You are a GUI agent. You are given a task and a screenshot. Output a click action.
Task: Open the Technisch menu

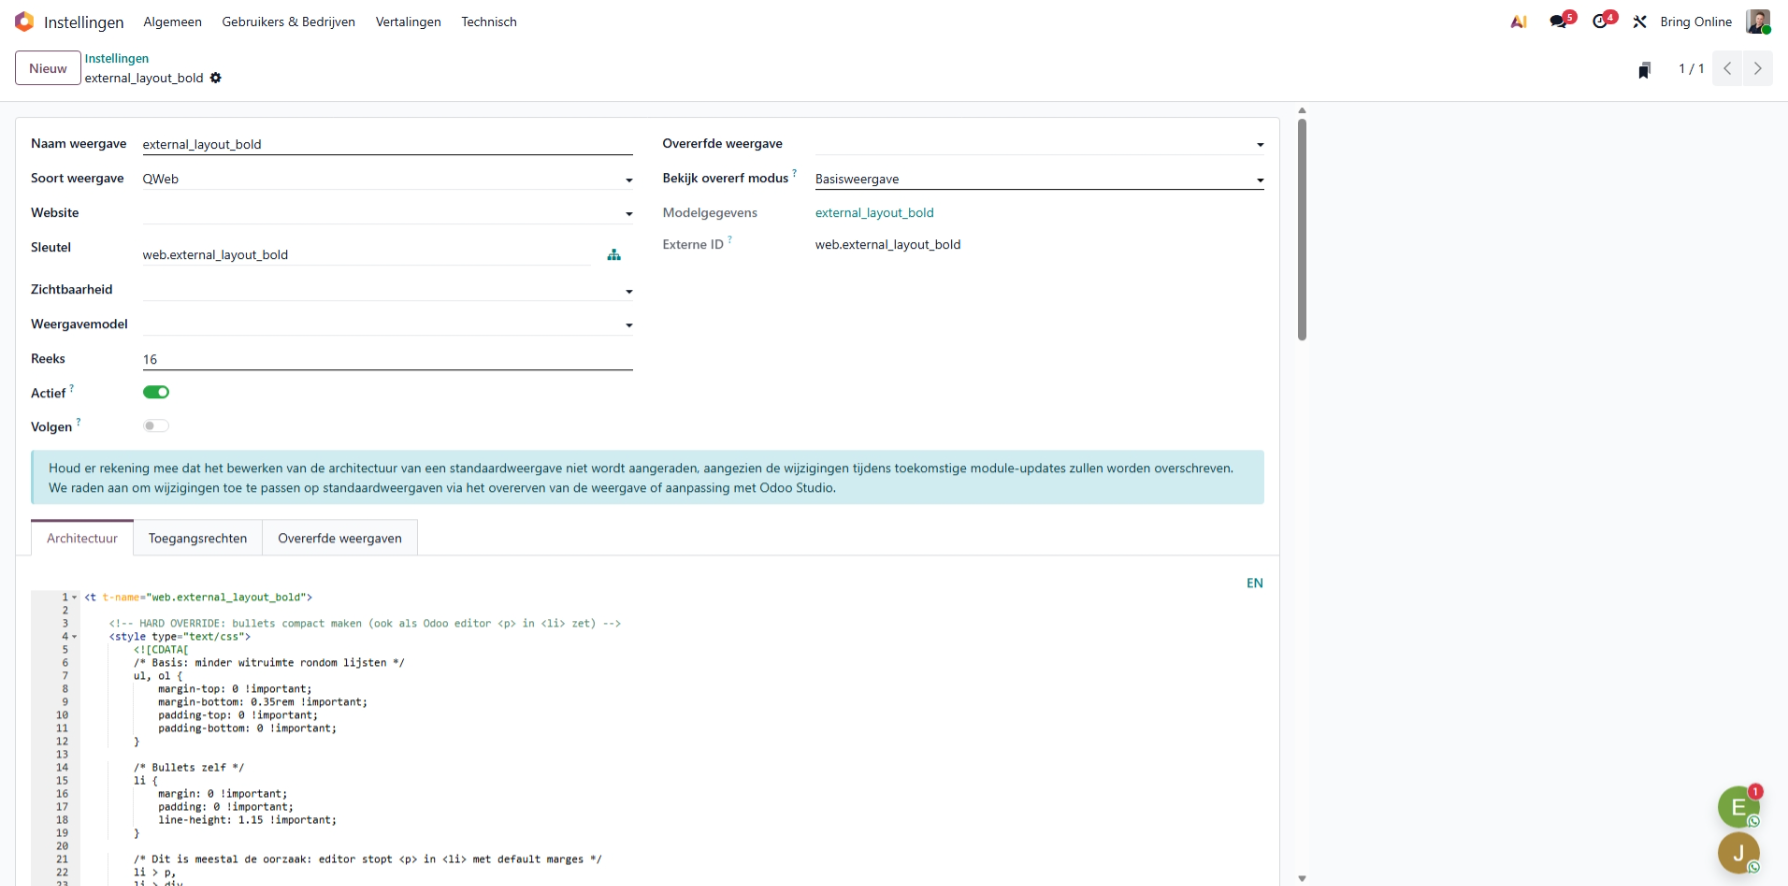(x=488, y=22)
